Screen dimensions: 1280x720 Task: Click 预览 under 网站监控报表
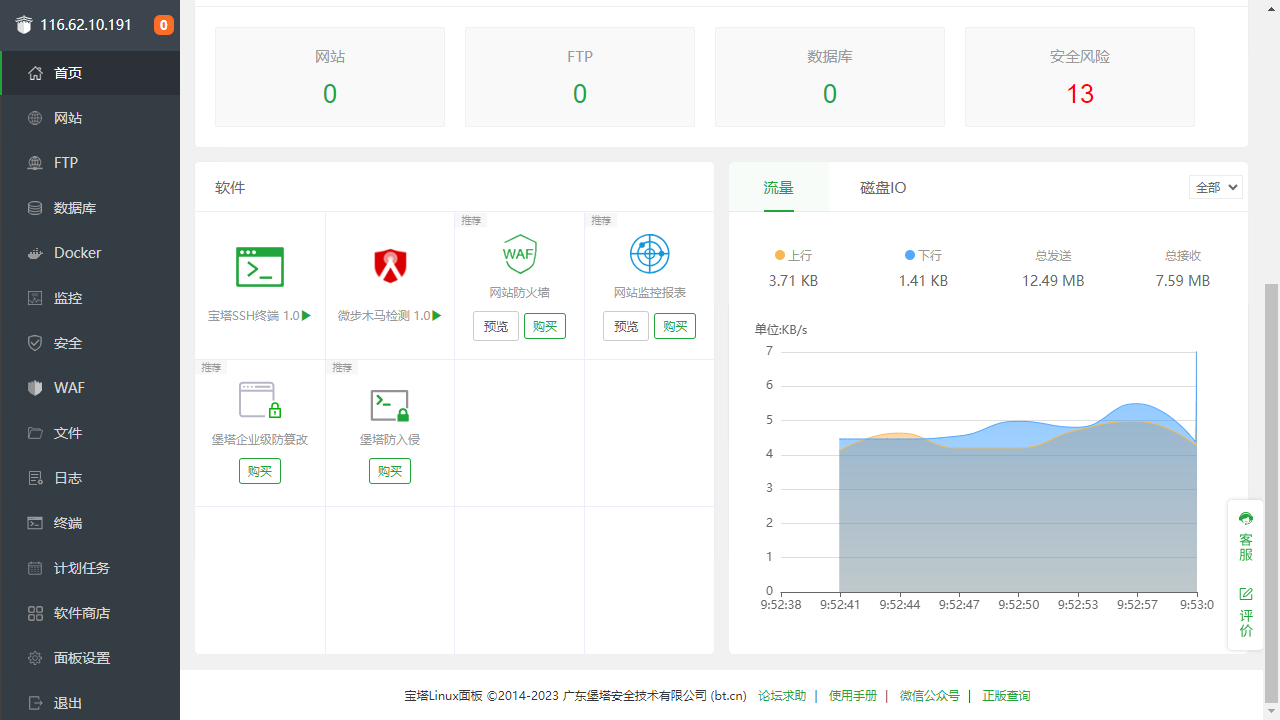point(626,326)
